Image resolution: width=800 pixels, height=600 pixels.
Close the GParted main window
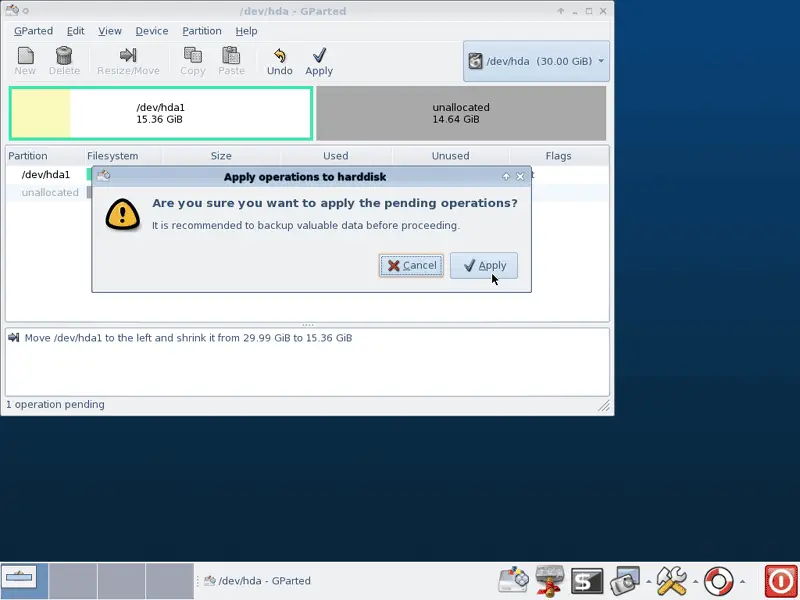click(x=603, y=11)
